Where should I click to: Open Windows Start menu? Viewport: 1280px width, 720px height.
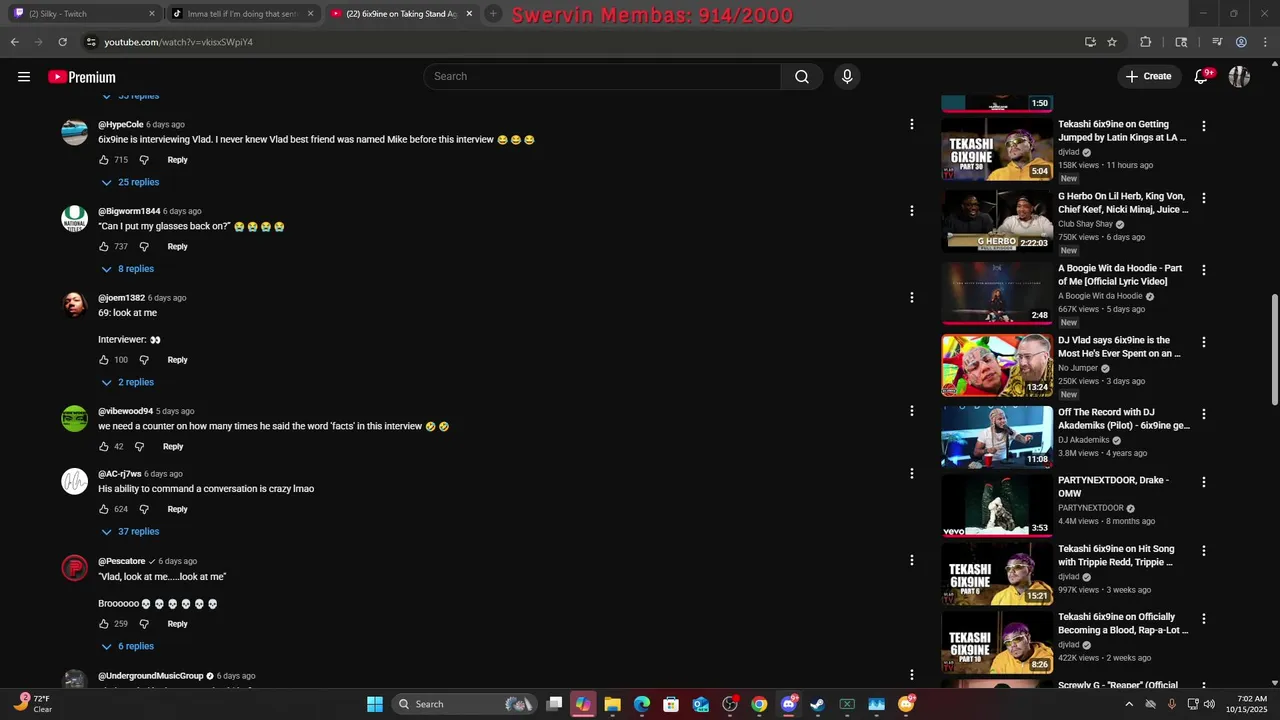click(x=375, y=704)
